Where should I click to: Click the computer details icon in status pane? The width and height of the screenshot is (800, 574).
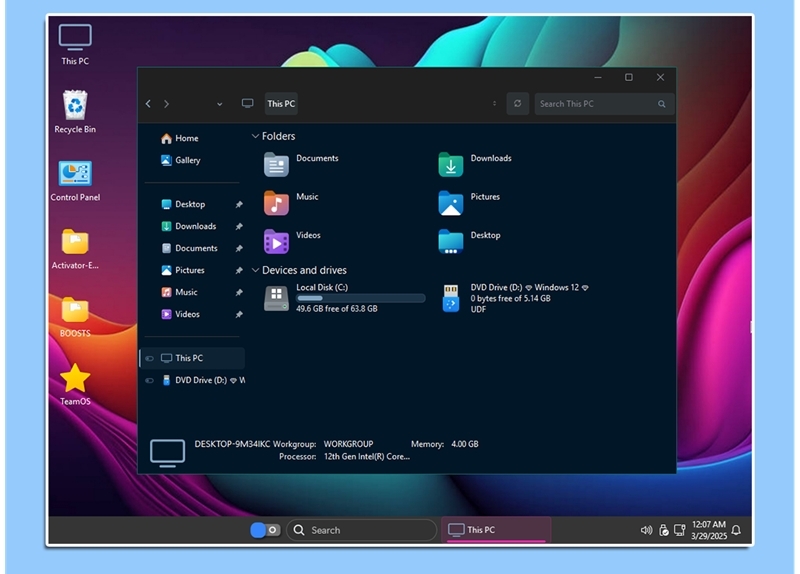[x=167, y=453]
